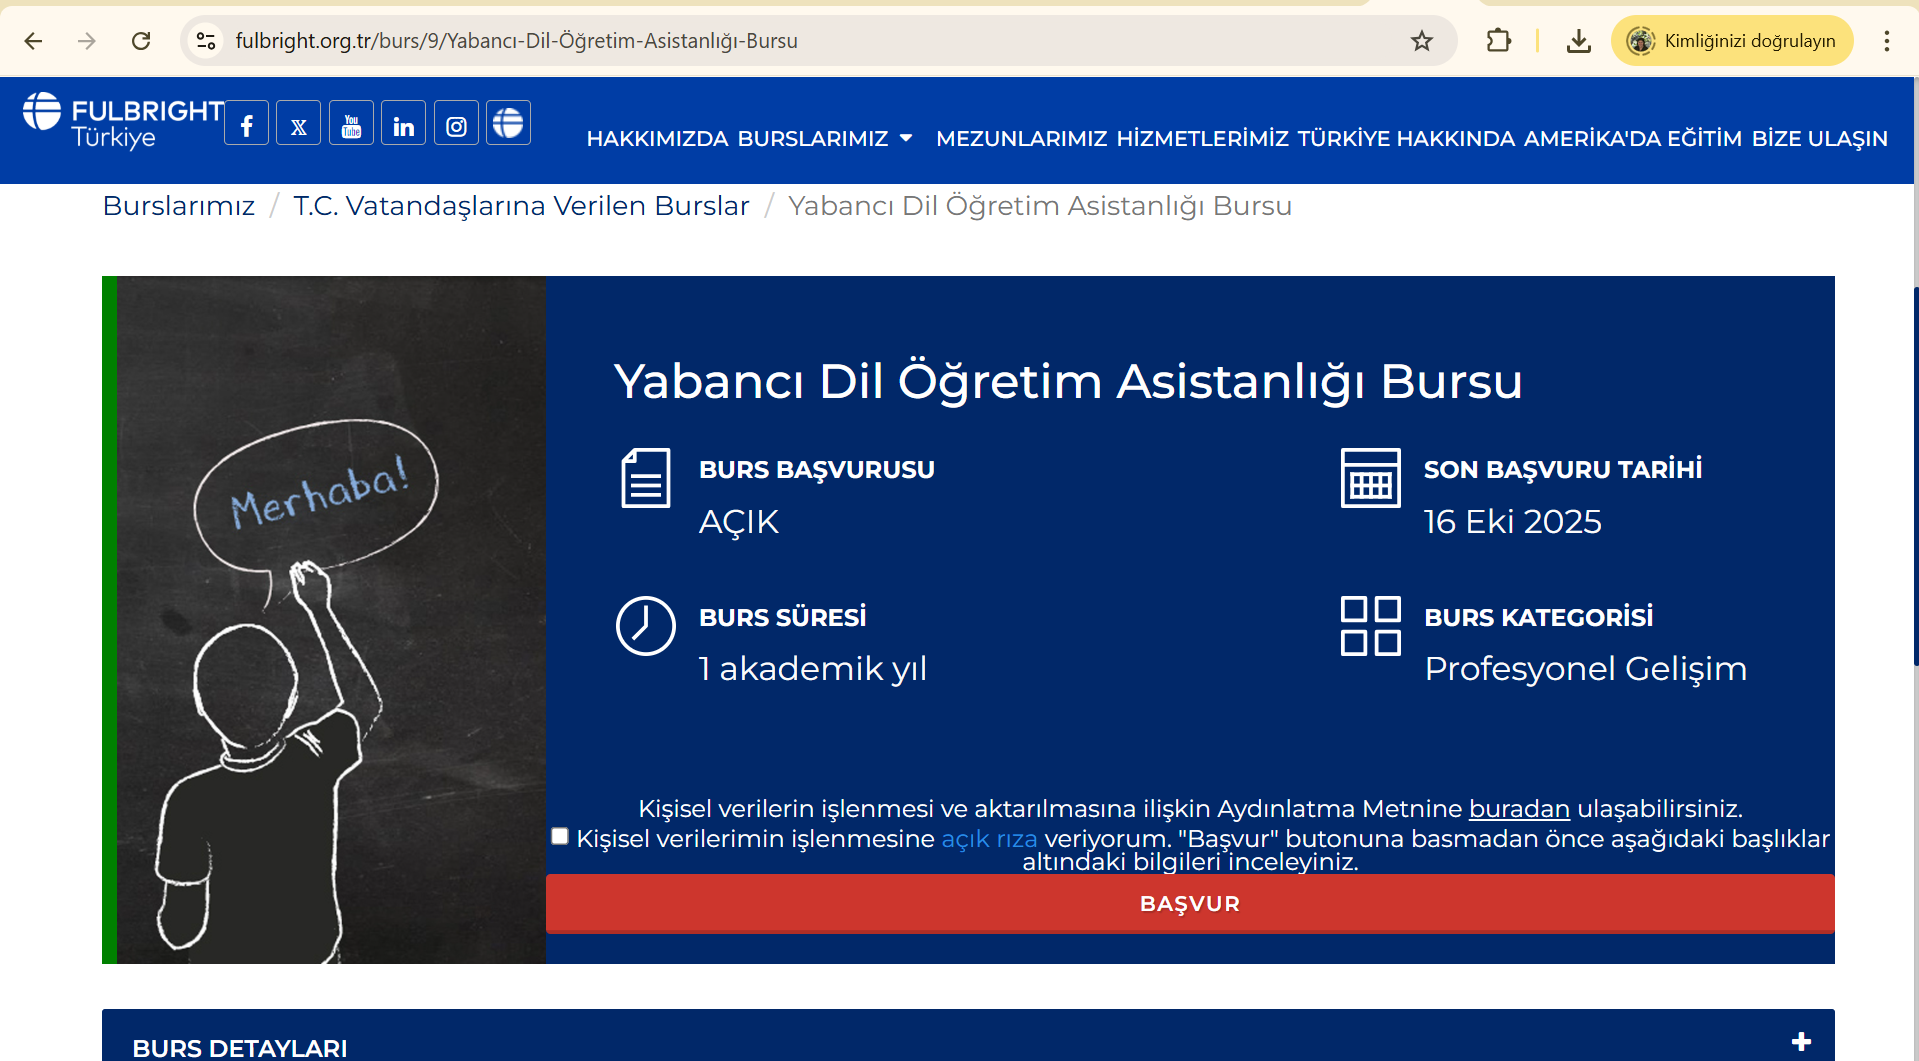Click the clock icon beside BURS SÜRESİ
1919x1061 pixels.
[x=646, y=626]
